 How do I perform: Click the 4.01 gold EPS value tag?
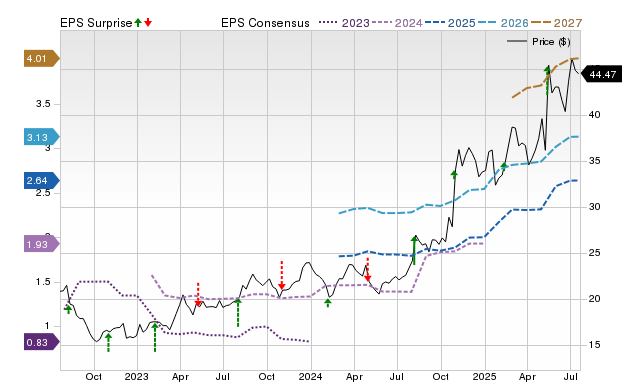[x=41, y=59]
